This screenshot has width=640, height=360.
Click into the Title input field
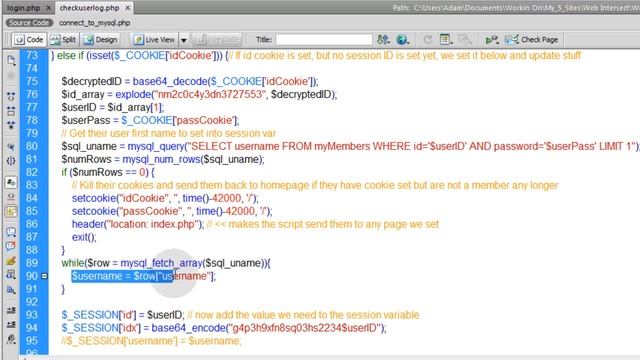pyautogui.click(x=324, y=40)
